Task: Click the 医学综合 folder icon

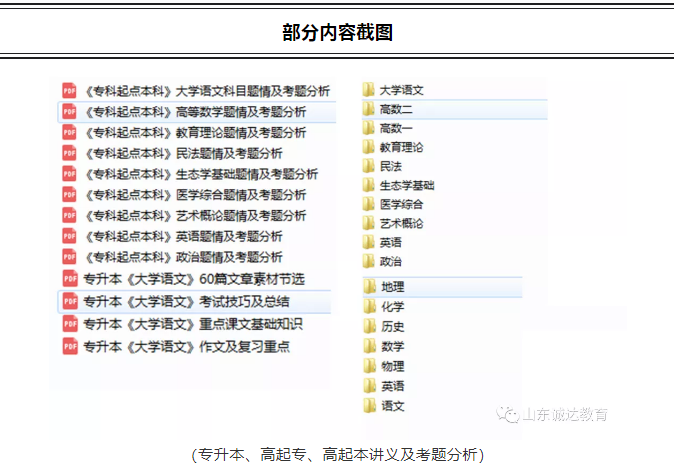Action: pos(368,204)
